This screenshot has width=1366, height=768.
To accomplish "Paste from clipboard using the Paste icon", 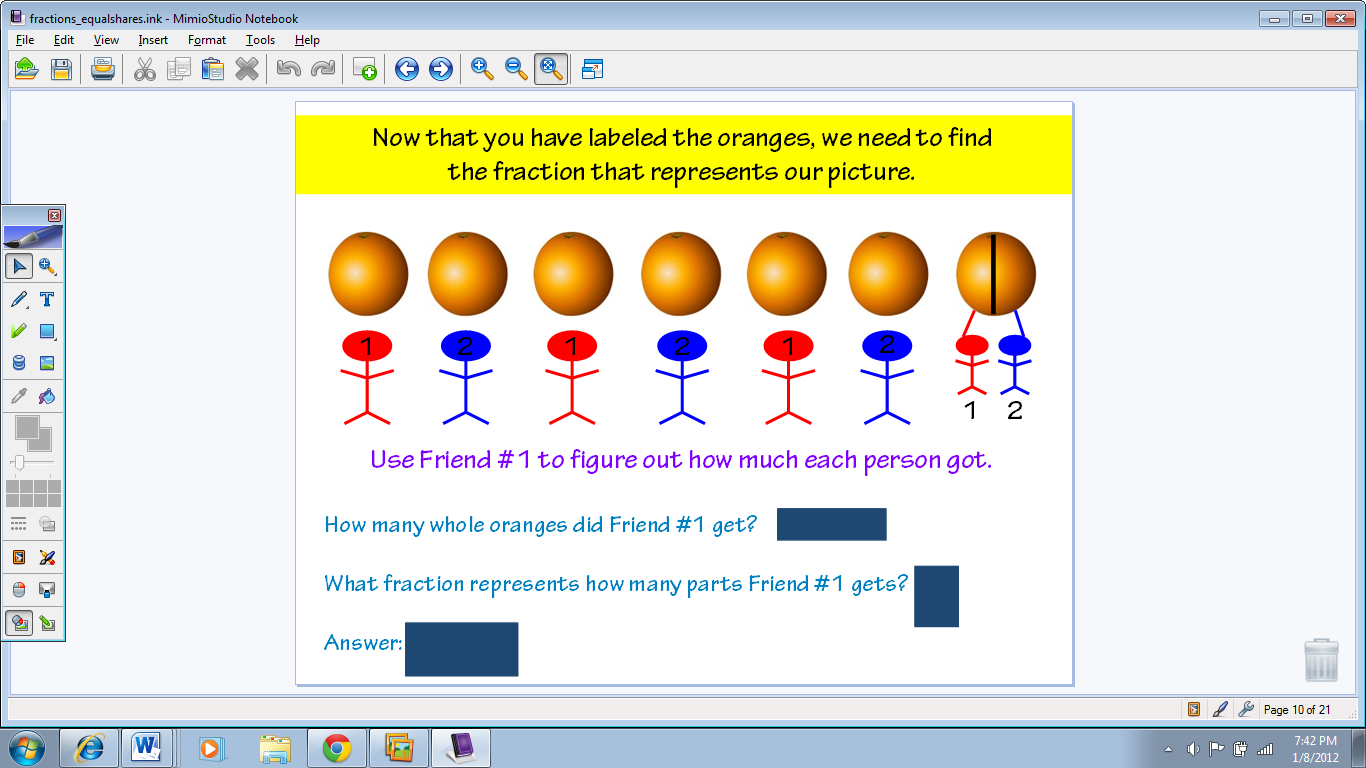I will coord(213,69).
